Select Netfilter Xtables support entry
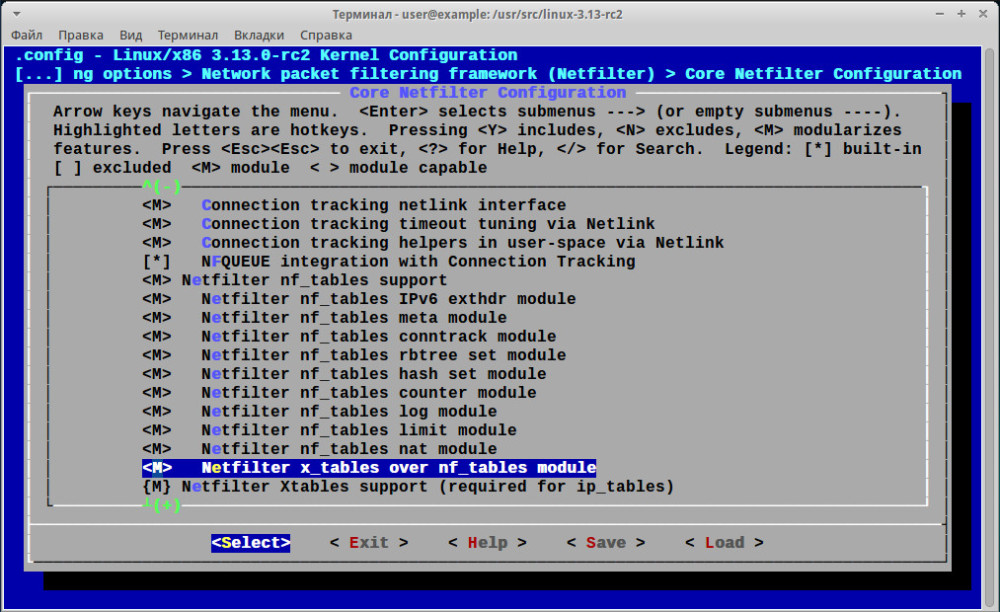 pos(427,487)
